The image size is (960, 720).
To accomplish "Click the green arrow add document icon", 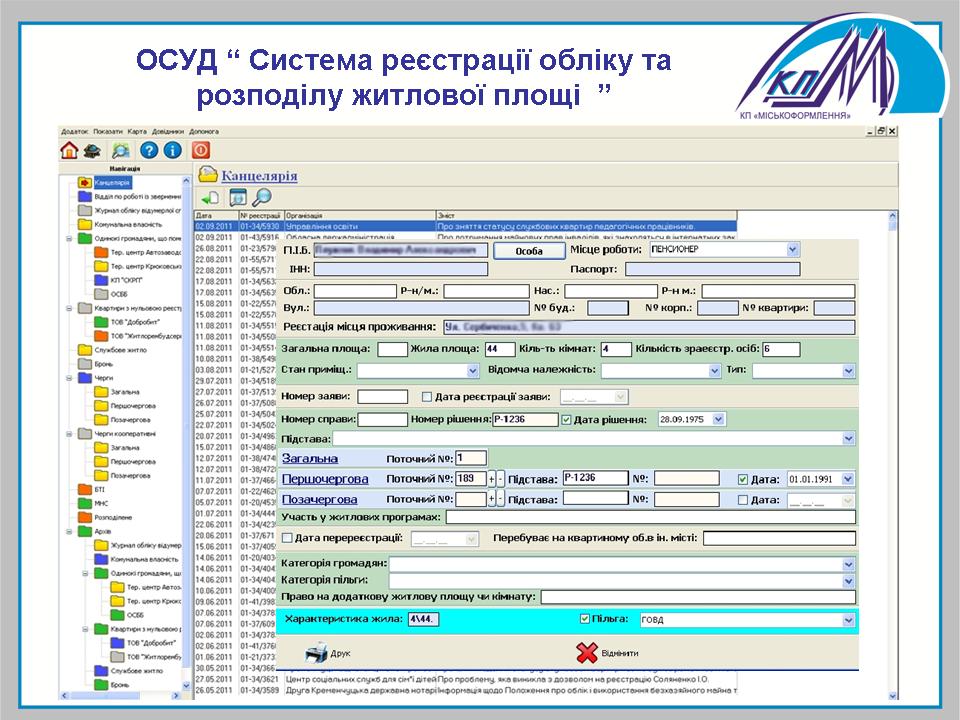I will 211,198.
